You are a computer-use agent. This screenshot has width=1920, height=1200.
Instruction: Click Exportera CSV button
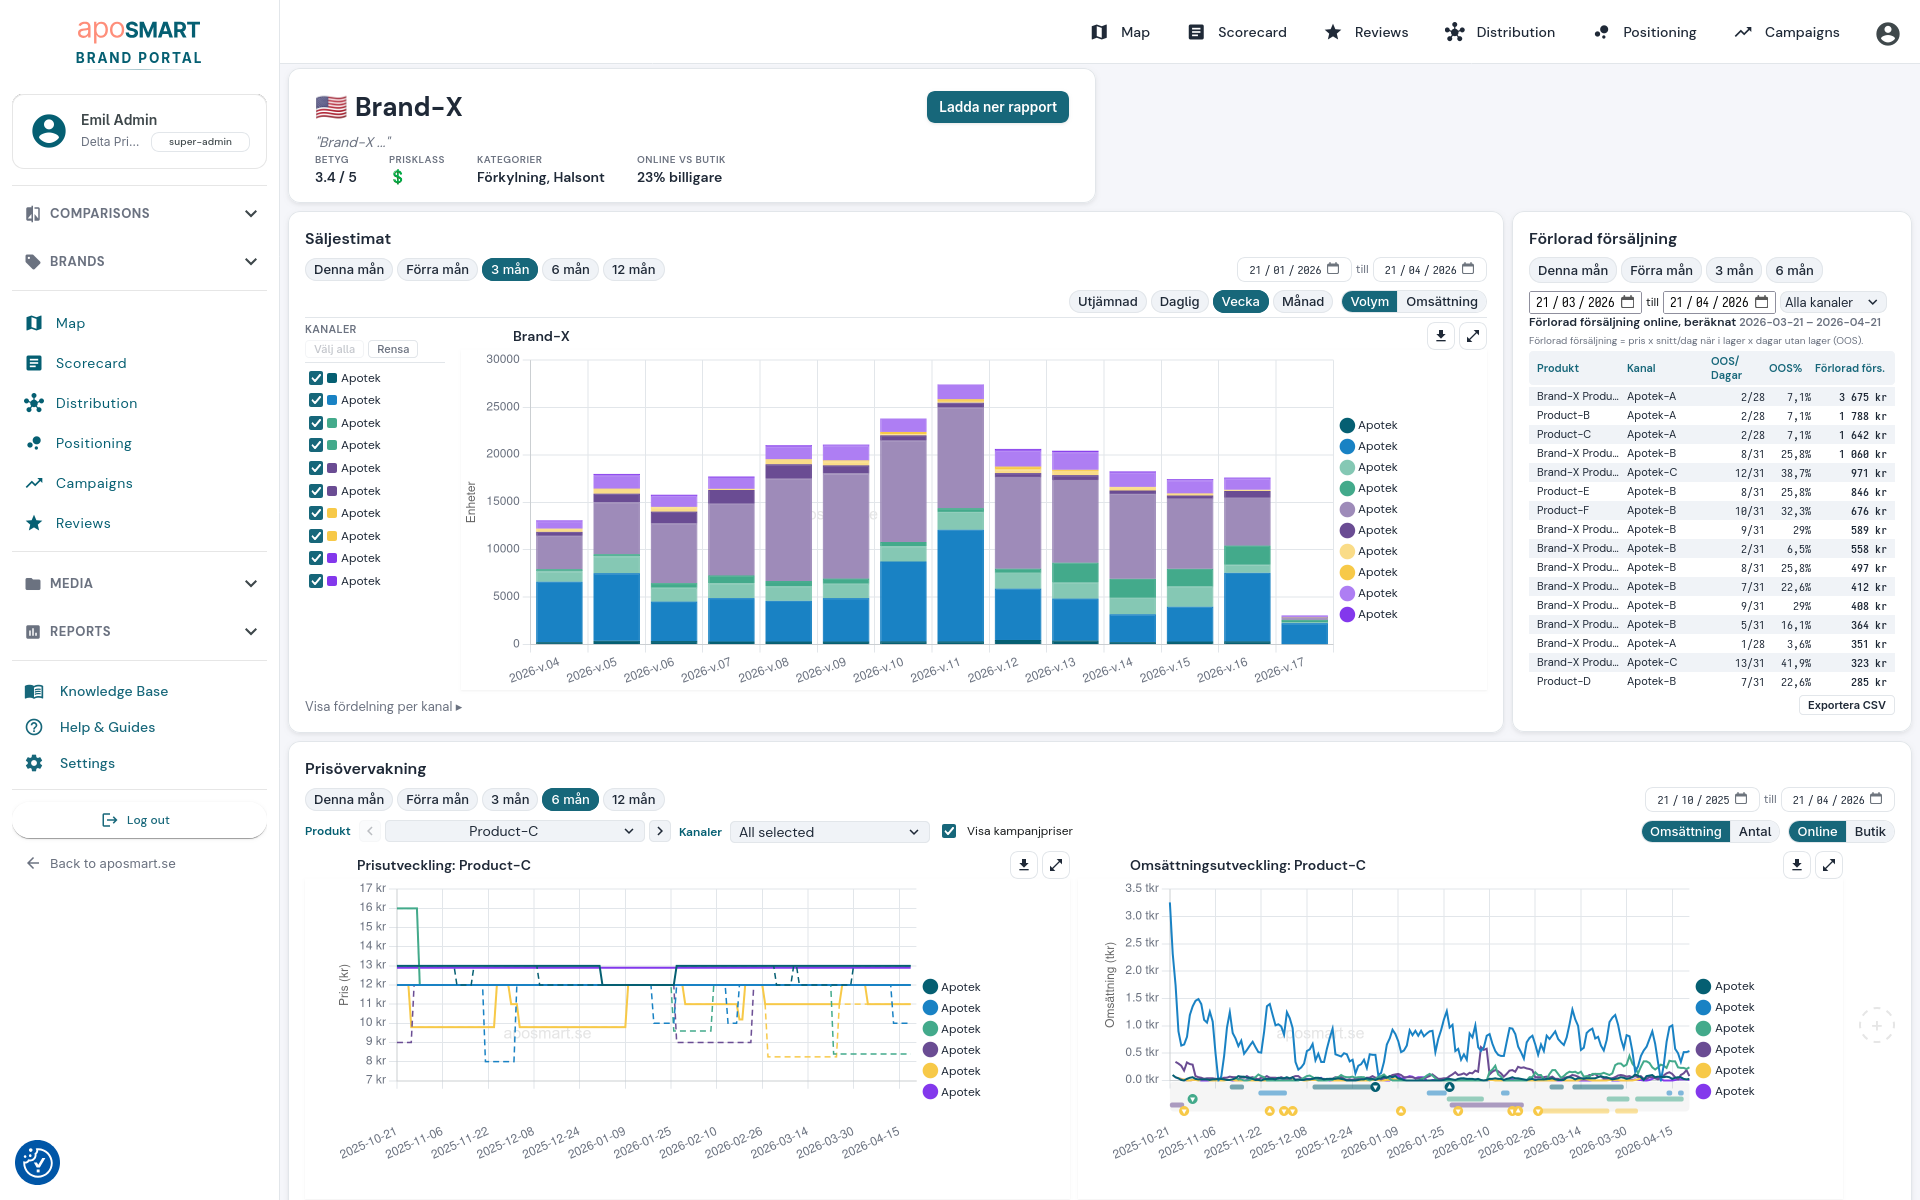(1846, 705)
